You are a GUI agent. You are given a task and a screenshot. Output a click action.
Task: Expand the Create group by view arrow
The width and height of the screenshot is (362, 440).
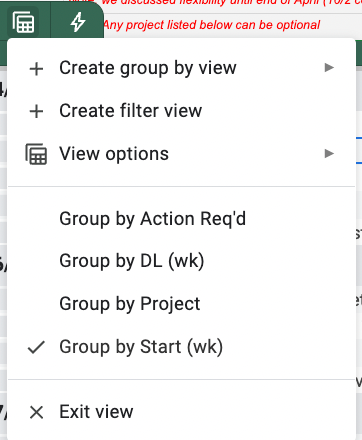(329, 68)
